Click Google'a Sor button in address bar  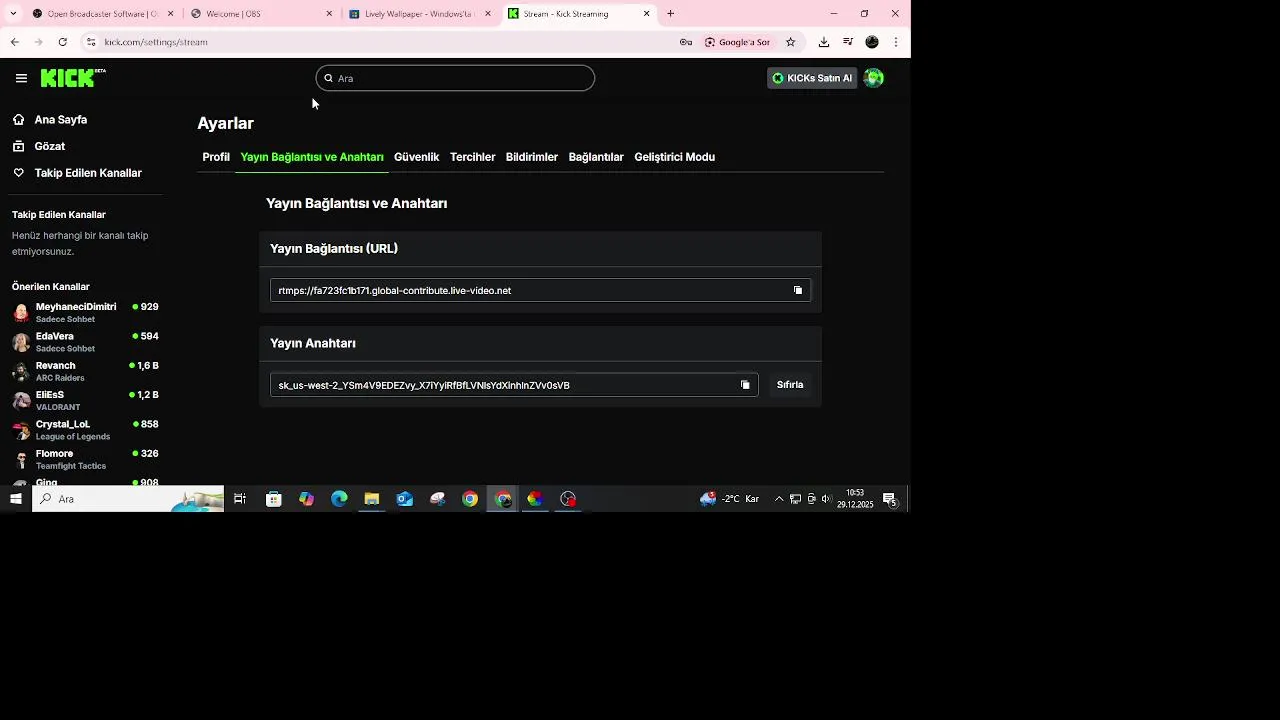737,42
